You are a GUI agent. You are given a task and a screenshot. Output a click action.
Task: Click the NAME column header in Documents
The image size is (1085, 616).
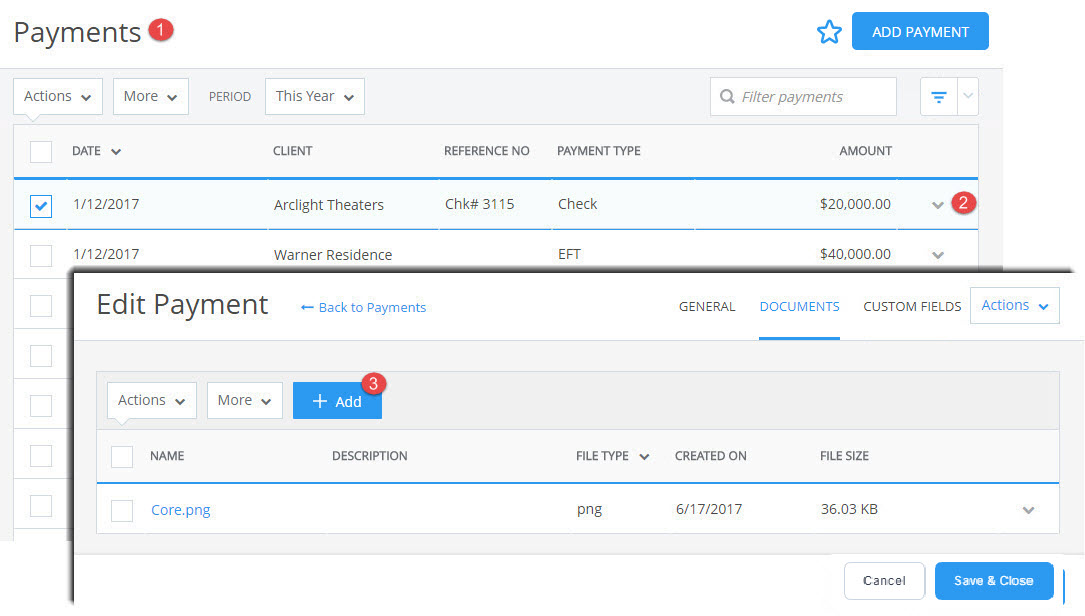pos(167,456)
